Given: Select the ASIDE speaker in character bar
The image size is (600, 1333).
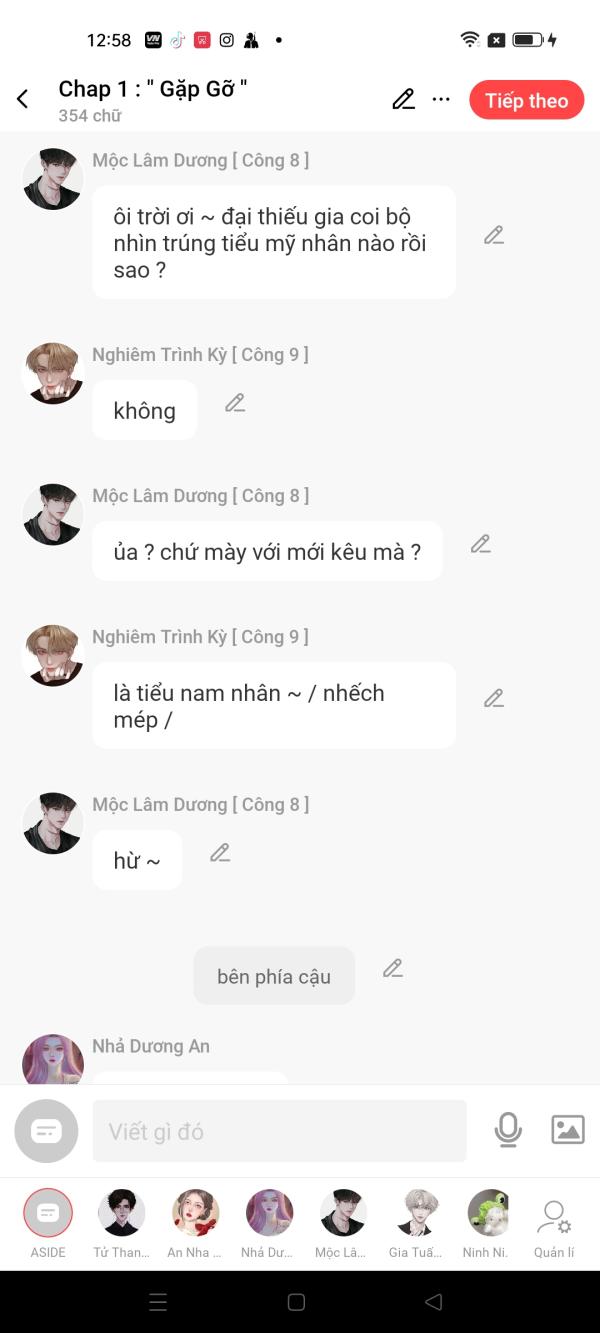Looking at the screenshot, I should (48, 1214).
